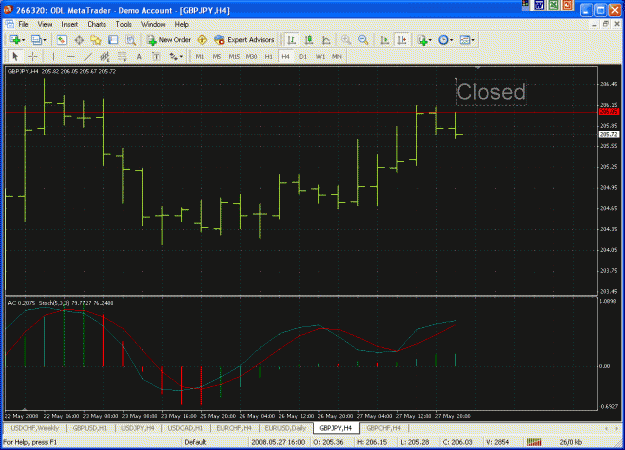This screenshot has height=450, width=625.
Task: Open Word from the Office shortcut bar
Action: (x=540, y=5)
